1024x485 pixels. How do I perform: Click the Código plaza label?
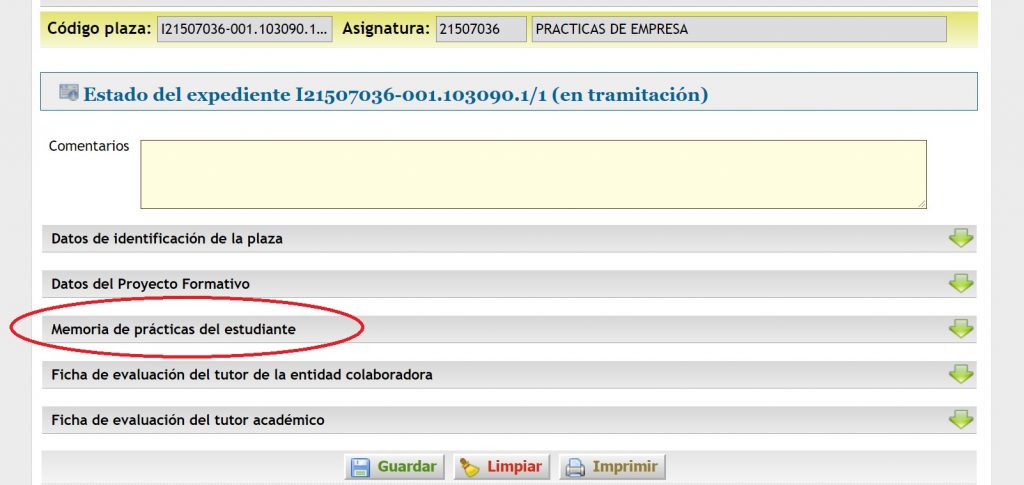coord(99,29)
